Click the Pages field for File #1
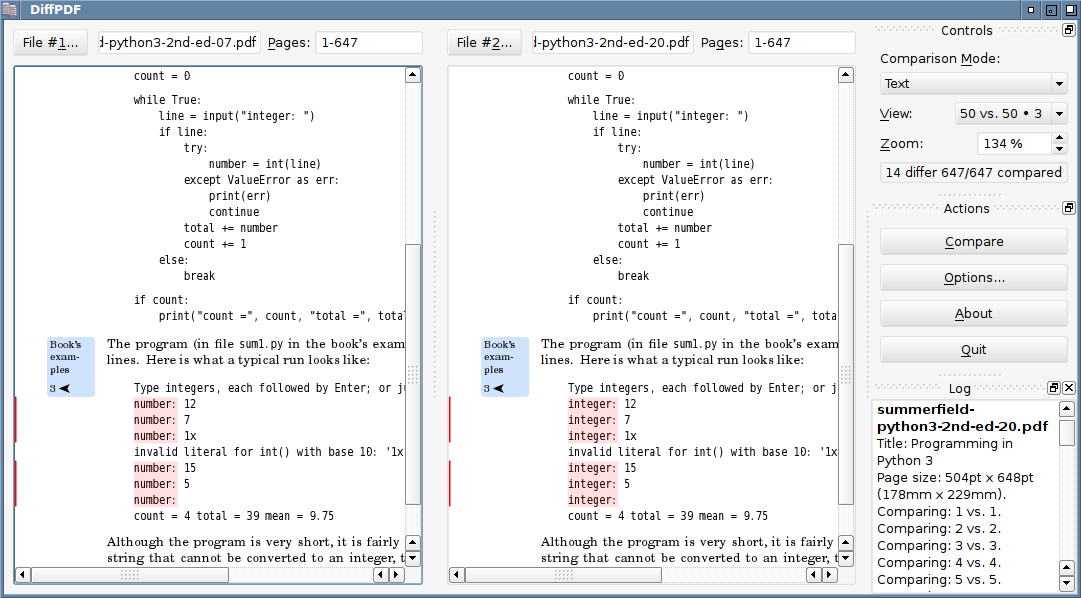This screenshot has width=1081, height=598. [x=368, y=43]
